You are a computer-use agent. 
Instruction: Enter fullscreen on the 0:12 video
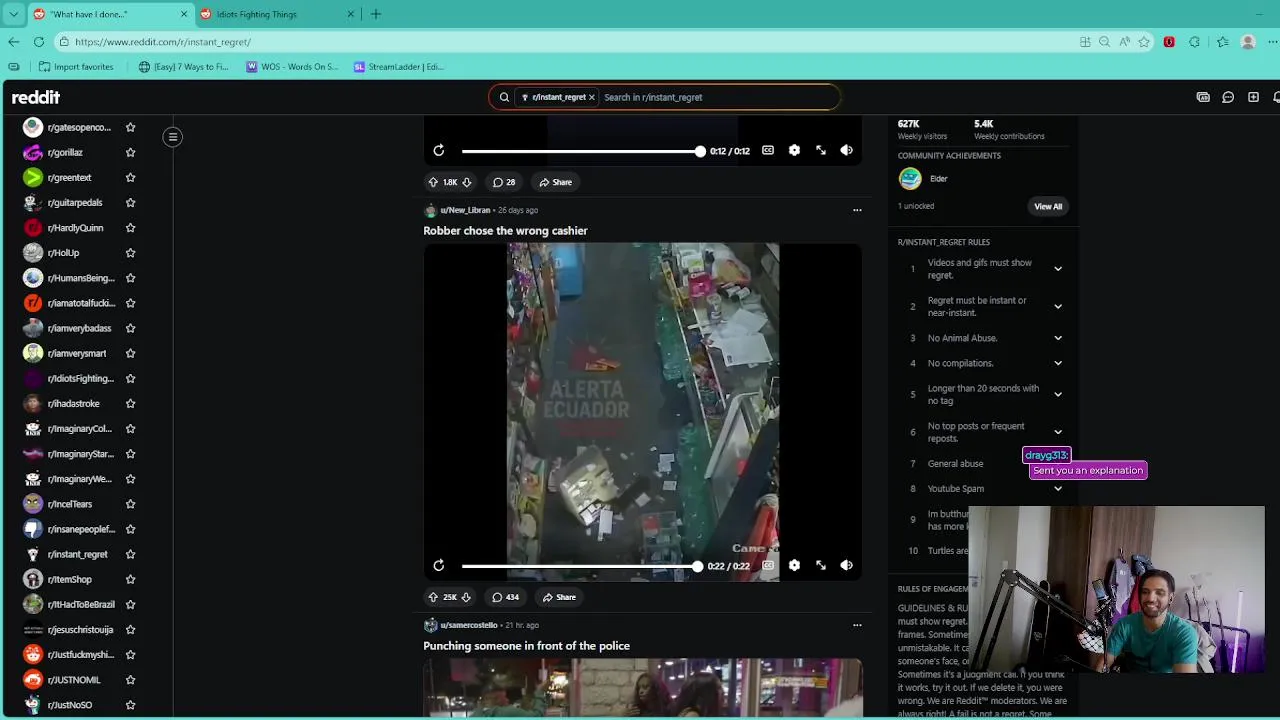820,150
